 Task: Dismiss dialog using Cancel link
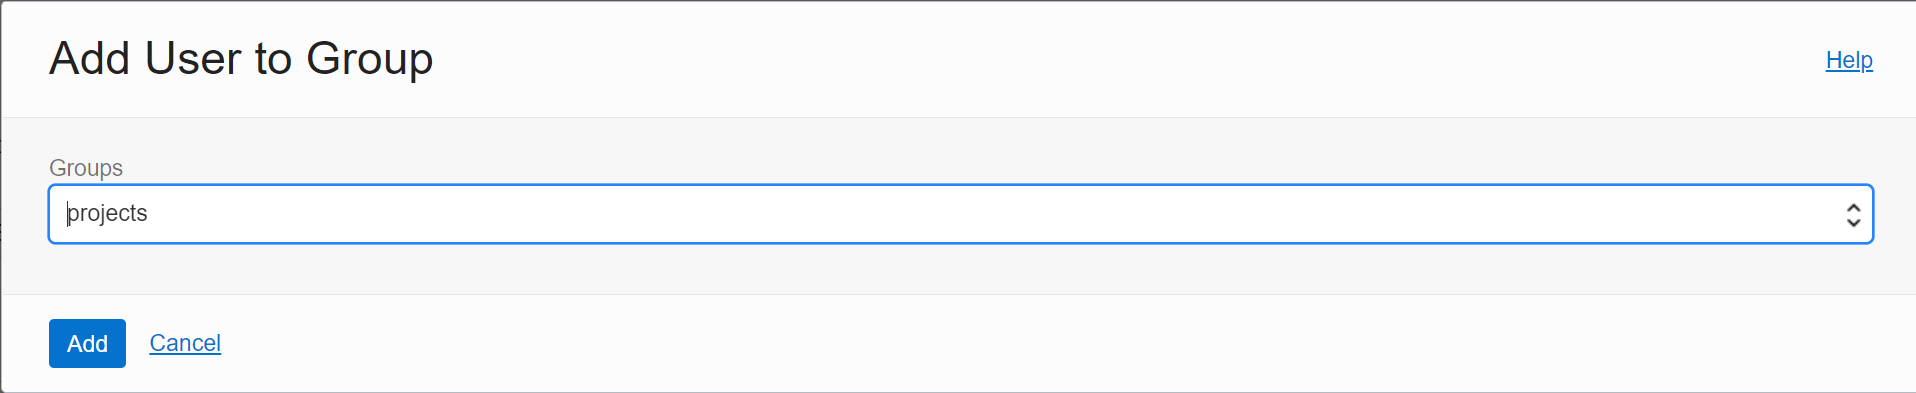pyautogui.click(x=185, y=343)
